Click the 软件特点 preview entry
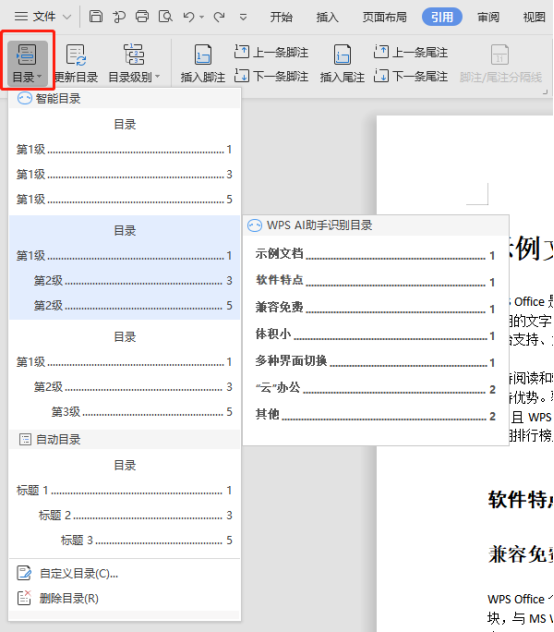The image size is (554, 632). point(375,281)
